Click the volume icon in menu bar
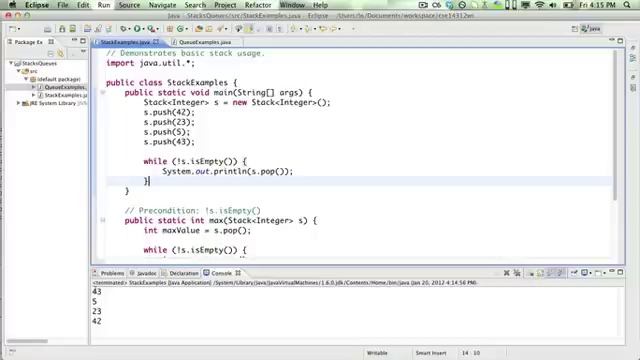The height and width of the screenshot is (360, 640). [x=553, y=5]
